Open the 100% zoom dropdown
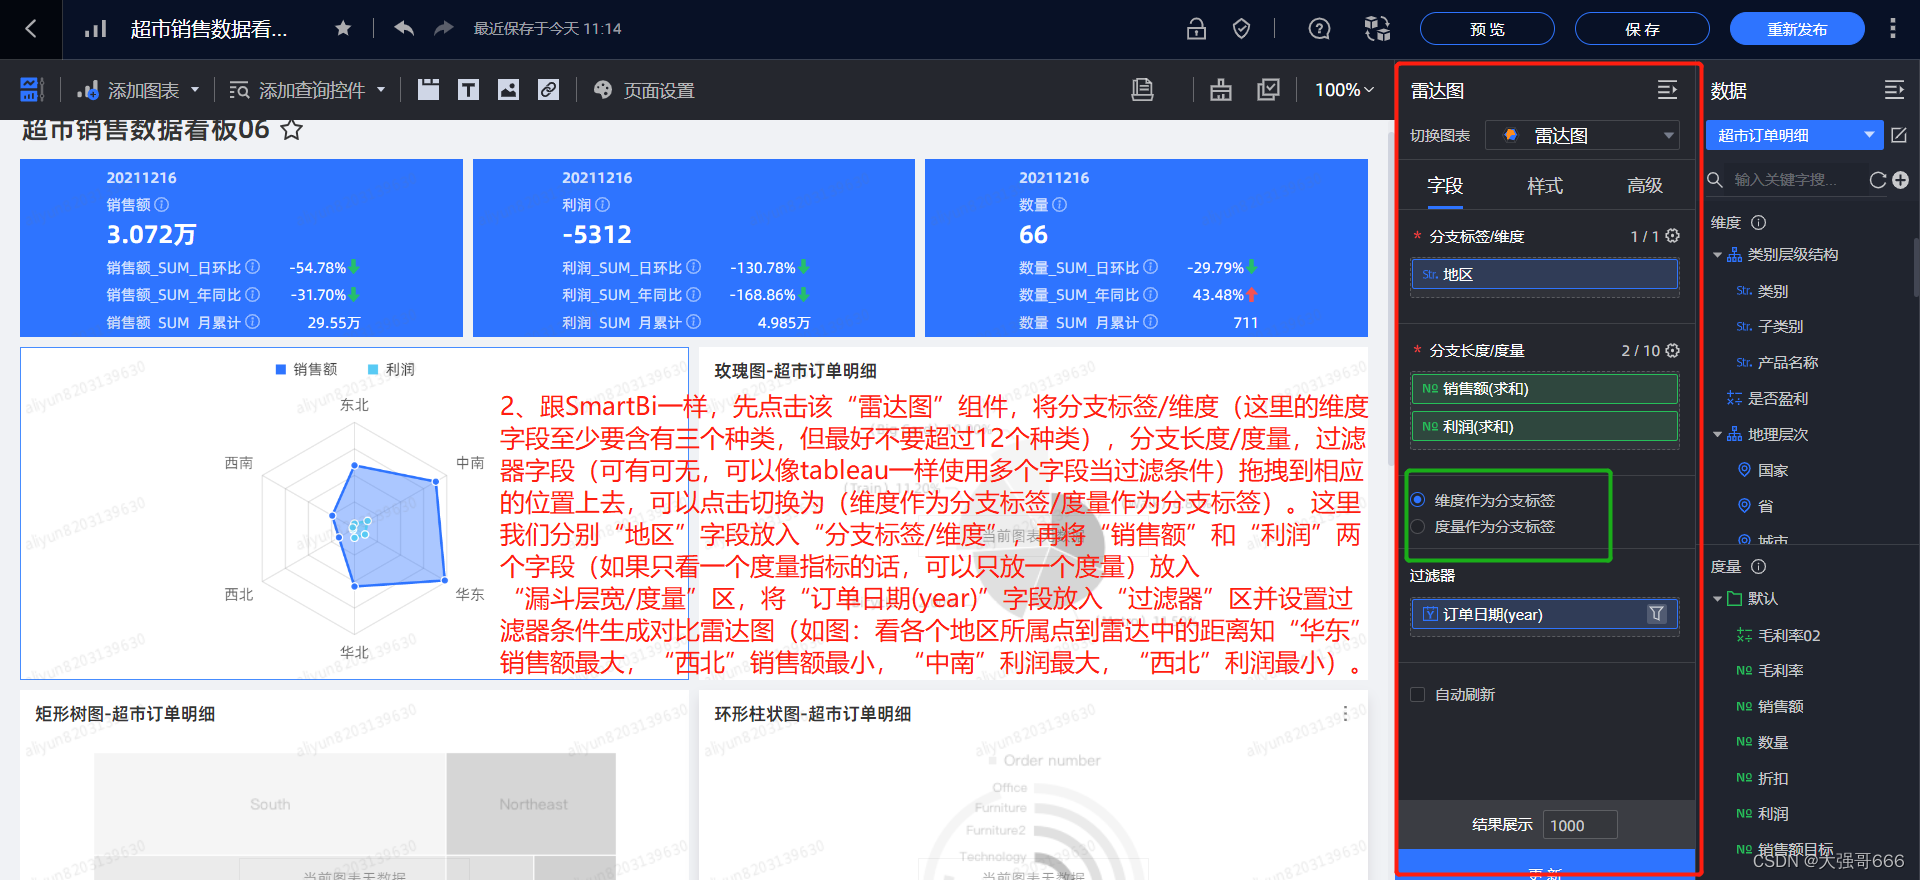The image size is (1920, 880). tap(1344, 90)
